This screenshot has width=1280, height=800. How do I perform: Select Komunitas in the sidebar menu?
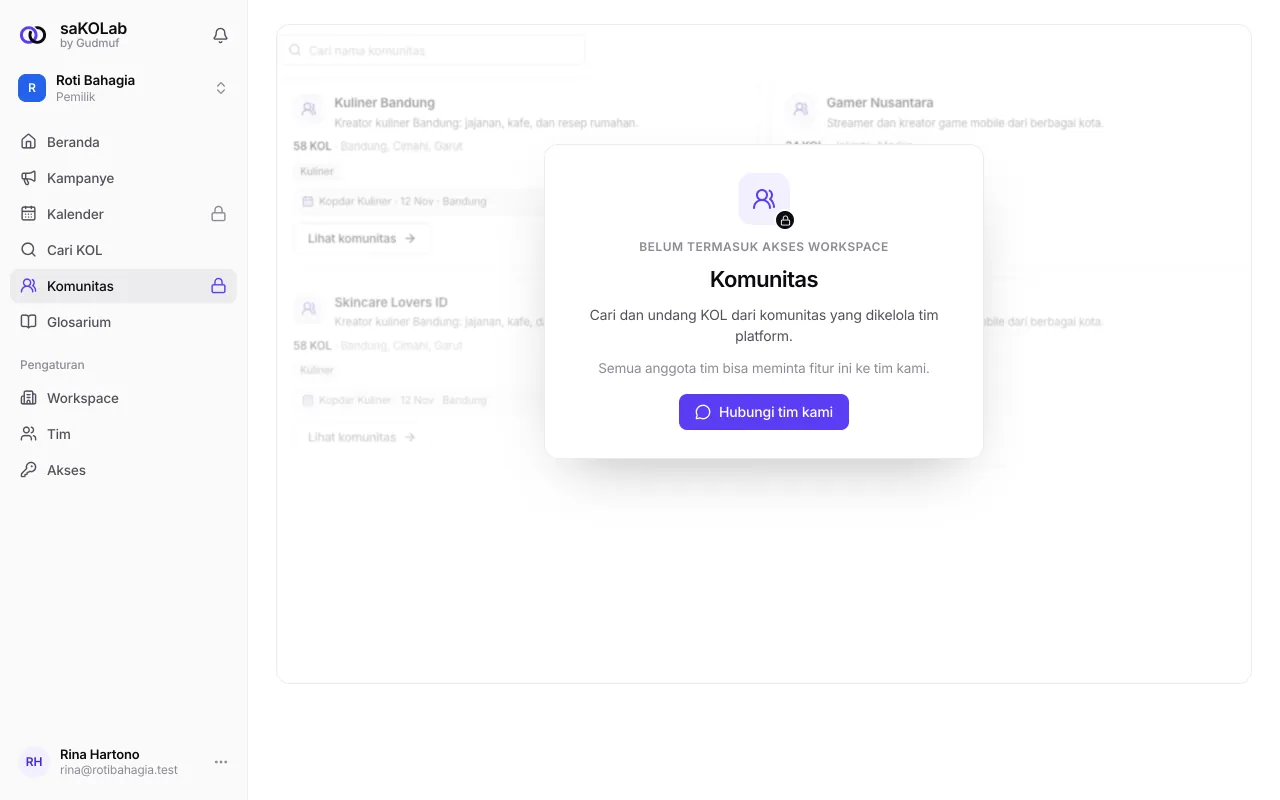(x=124, y=286)
